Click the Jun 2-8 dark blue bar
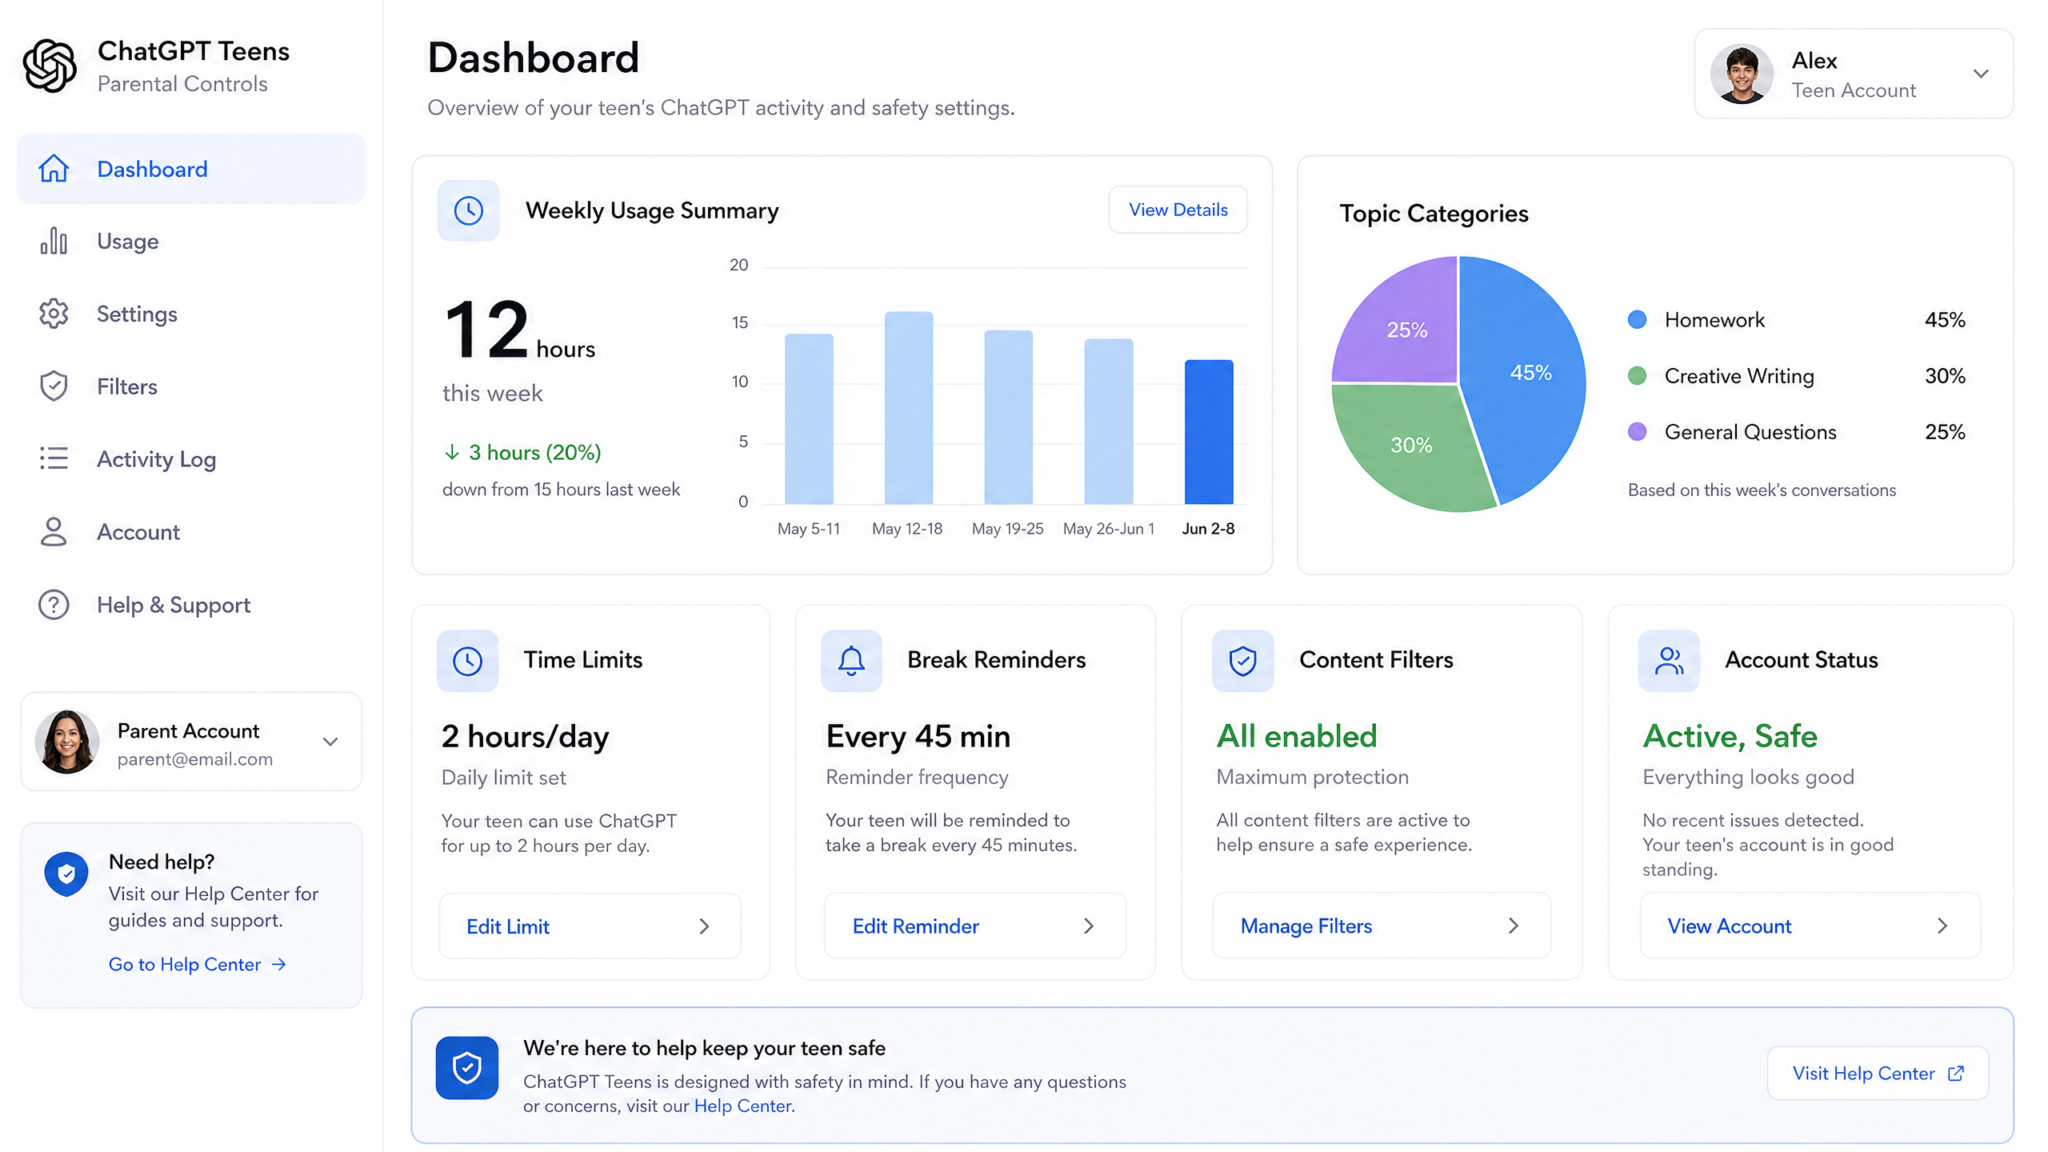The height and width of the screenshot is (1152, 2048). click(1208, 432)
